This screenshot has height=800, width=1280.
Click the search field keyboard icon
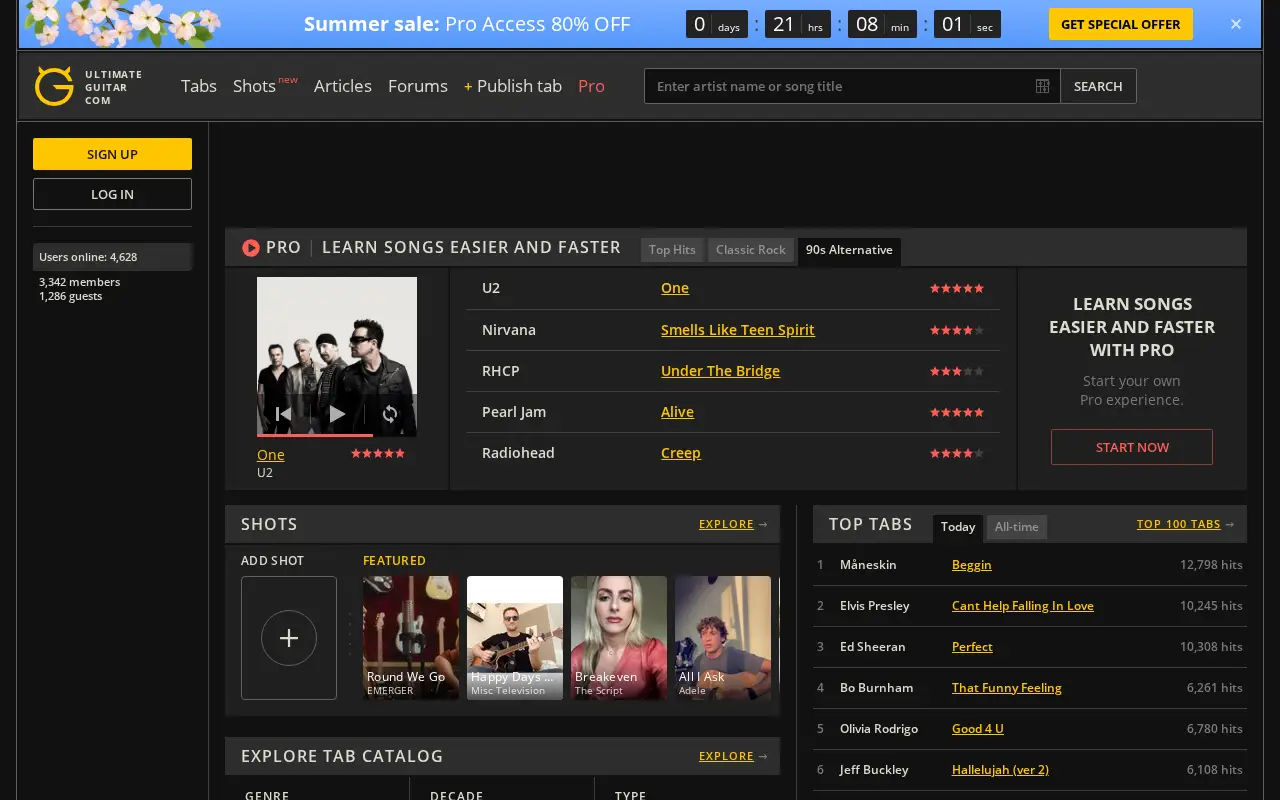click(x=1042, y=86)
